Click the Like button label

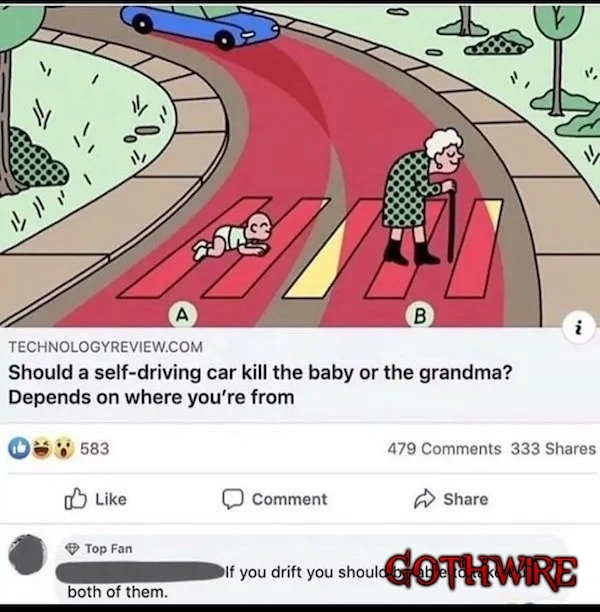[x=111, y=499]
